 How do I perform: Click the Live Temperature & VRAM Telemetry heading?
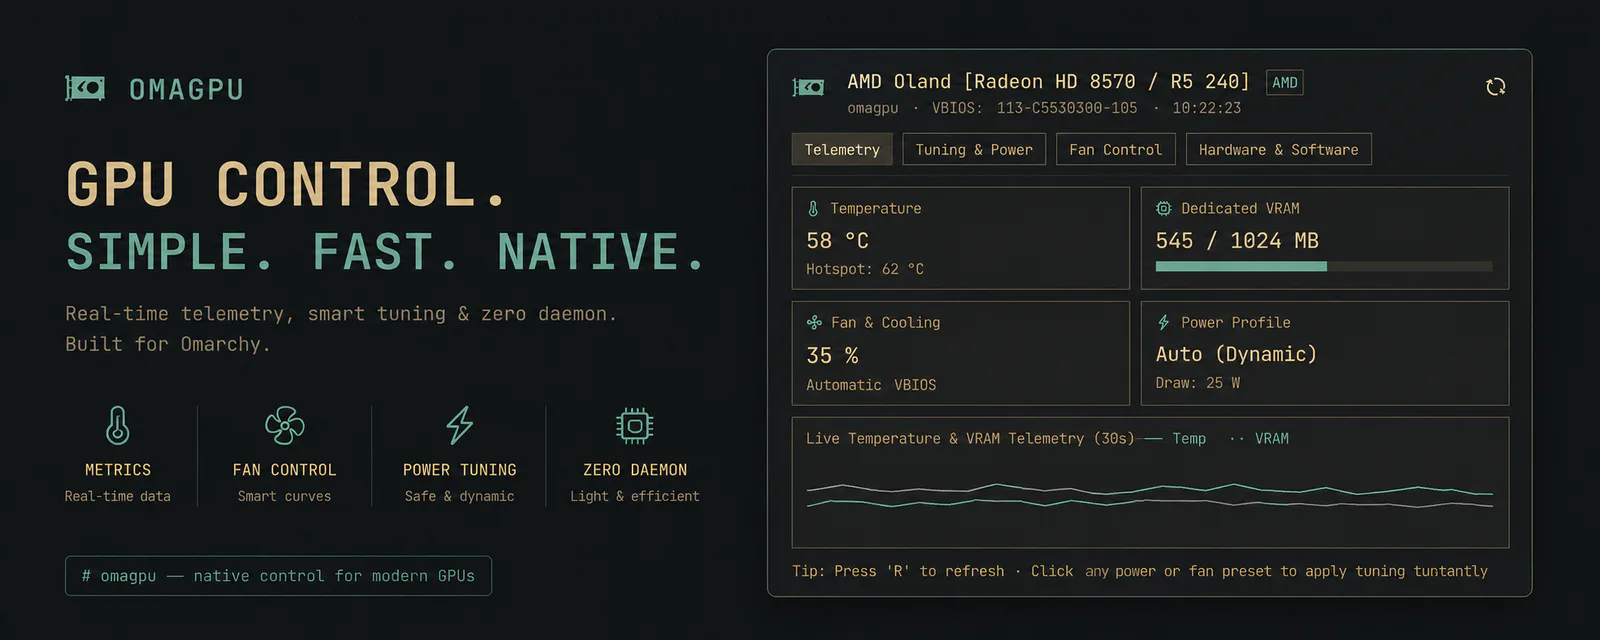(x=970, y=439)
